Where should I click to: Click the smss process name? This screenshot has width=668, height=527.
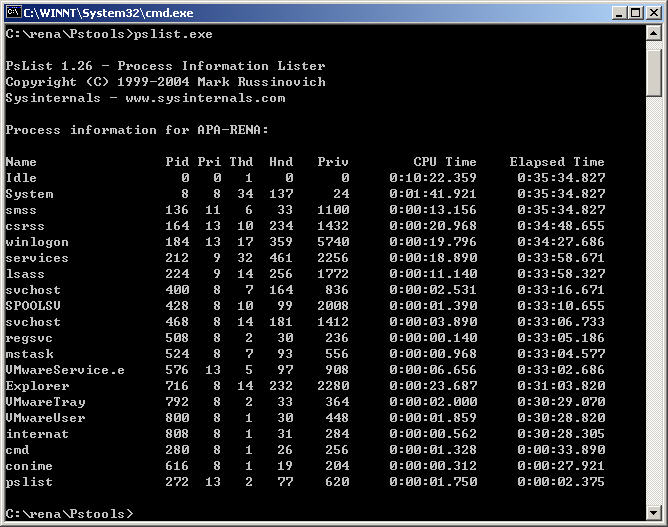tap(21, 210)
